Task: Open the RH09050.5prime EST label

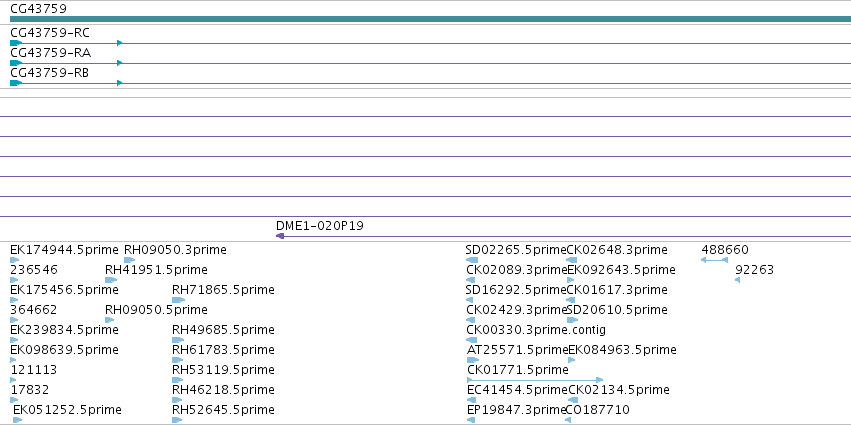Action: tap(156, 310)
